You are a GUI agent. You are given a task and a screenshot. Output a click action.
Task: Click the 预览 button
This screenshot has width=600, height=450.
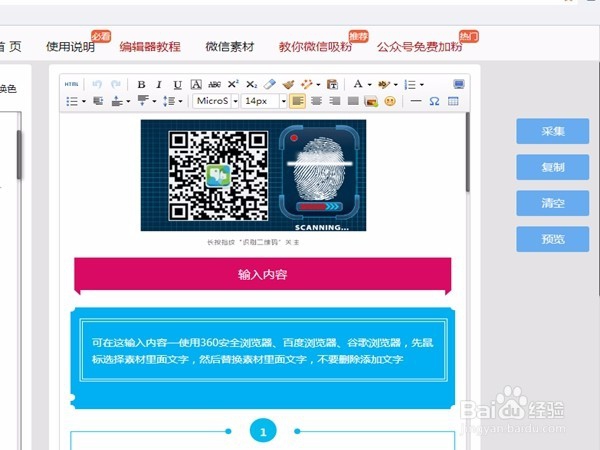coord(553,239)
